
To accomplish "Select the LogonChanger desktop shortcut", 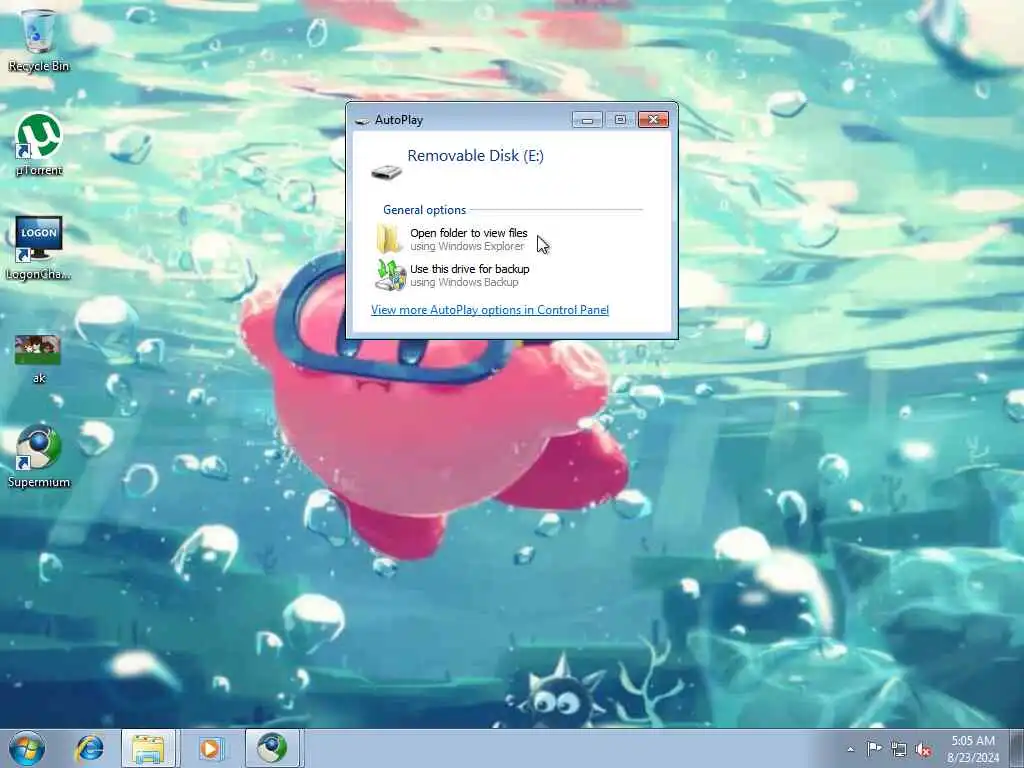I will (x=39, y=248).
